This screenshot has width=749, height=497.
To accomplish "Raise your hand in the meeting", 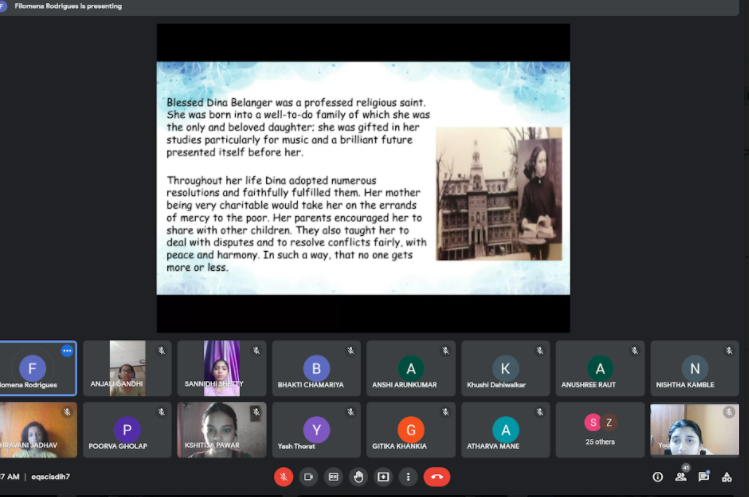I will click(x=358, y=477).
